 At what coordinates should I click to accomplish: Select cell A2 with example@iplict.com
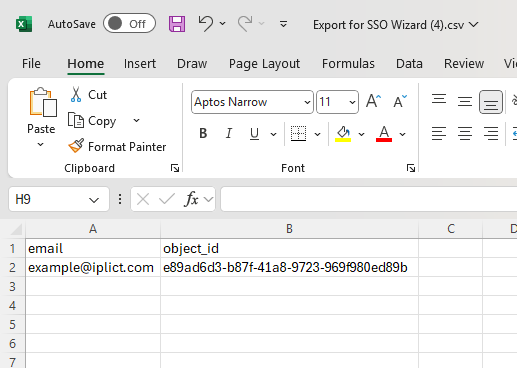point(93,267)
